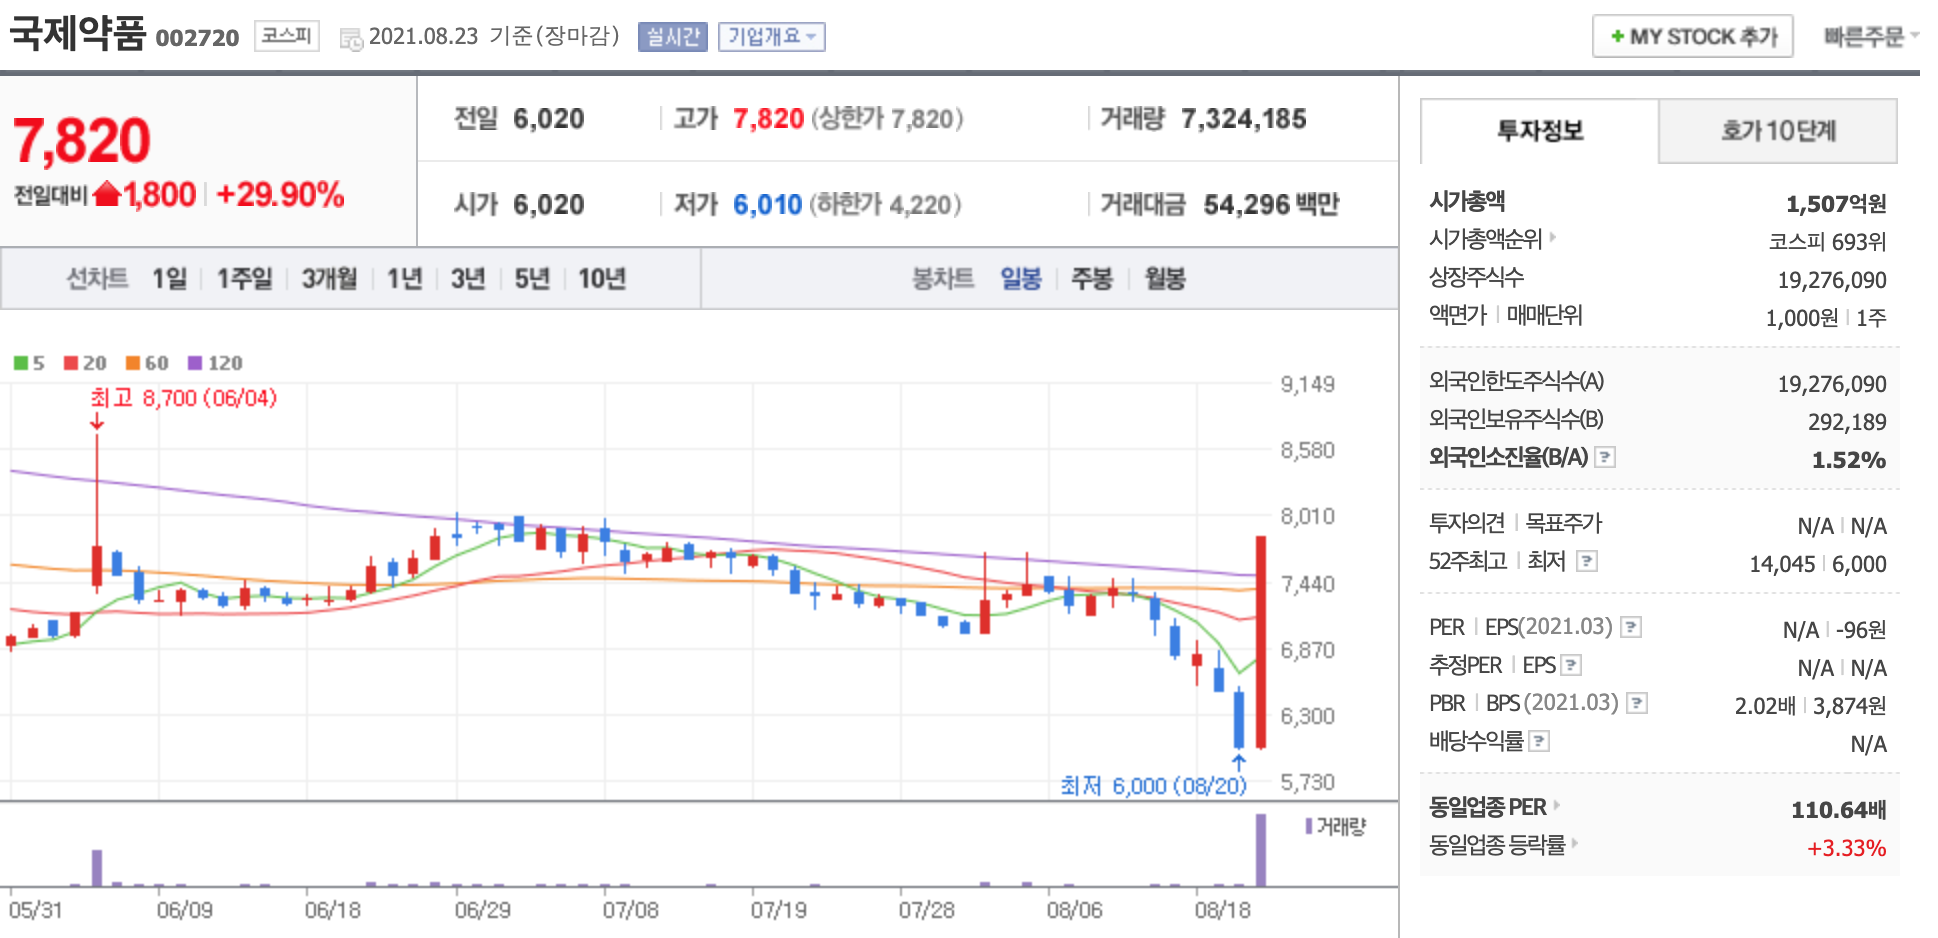The width and height of the screenshot is (1938, 938).
Task: Select the 1일 line chart period
Action: click(169, 278)
